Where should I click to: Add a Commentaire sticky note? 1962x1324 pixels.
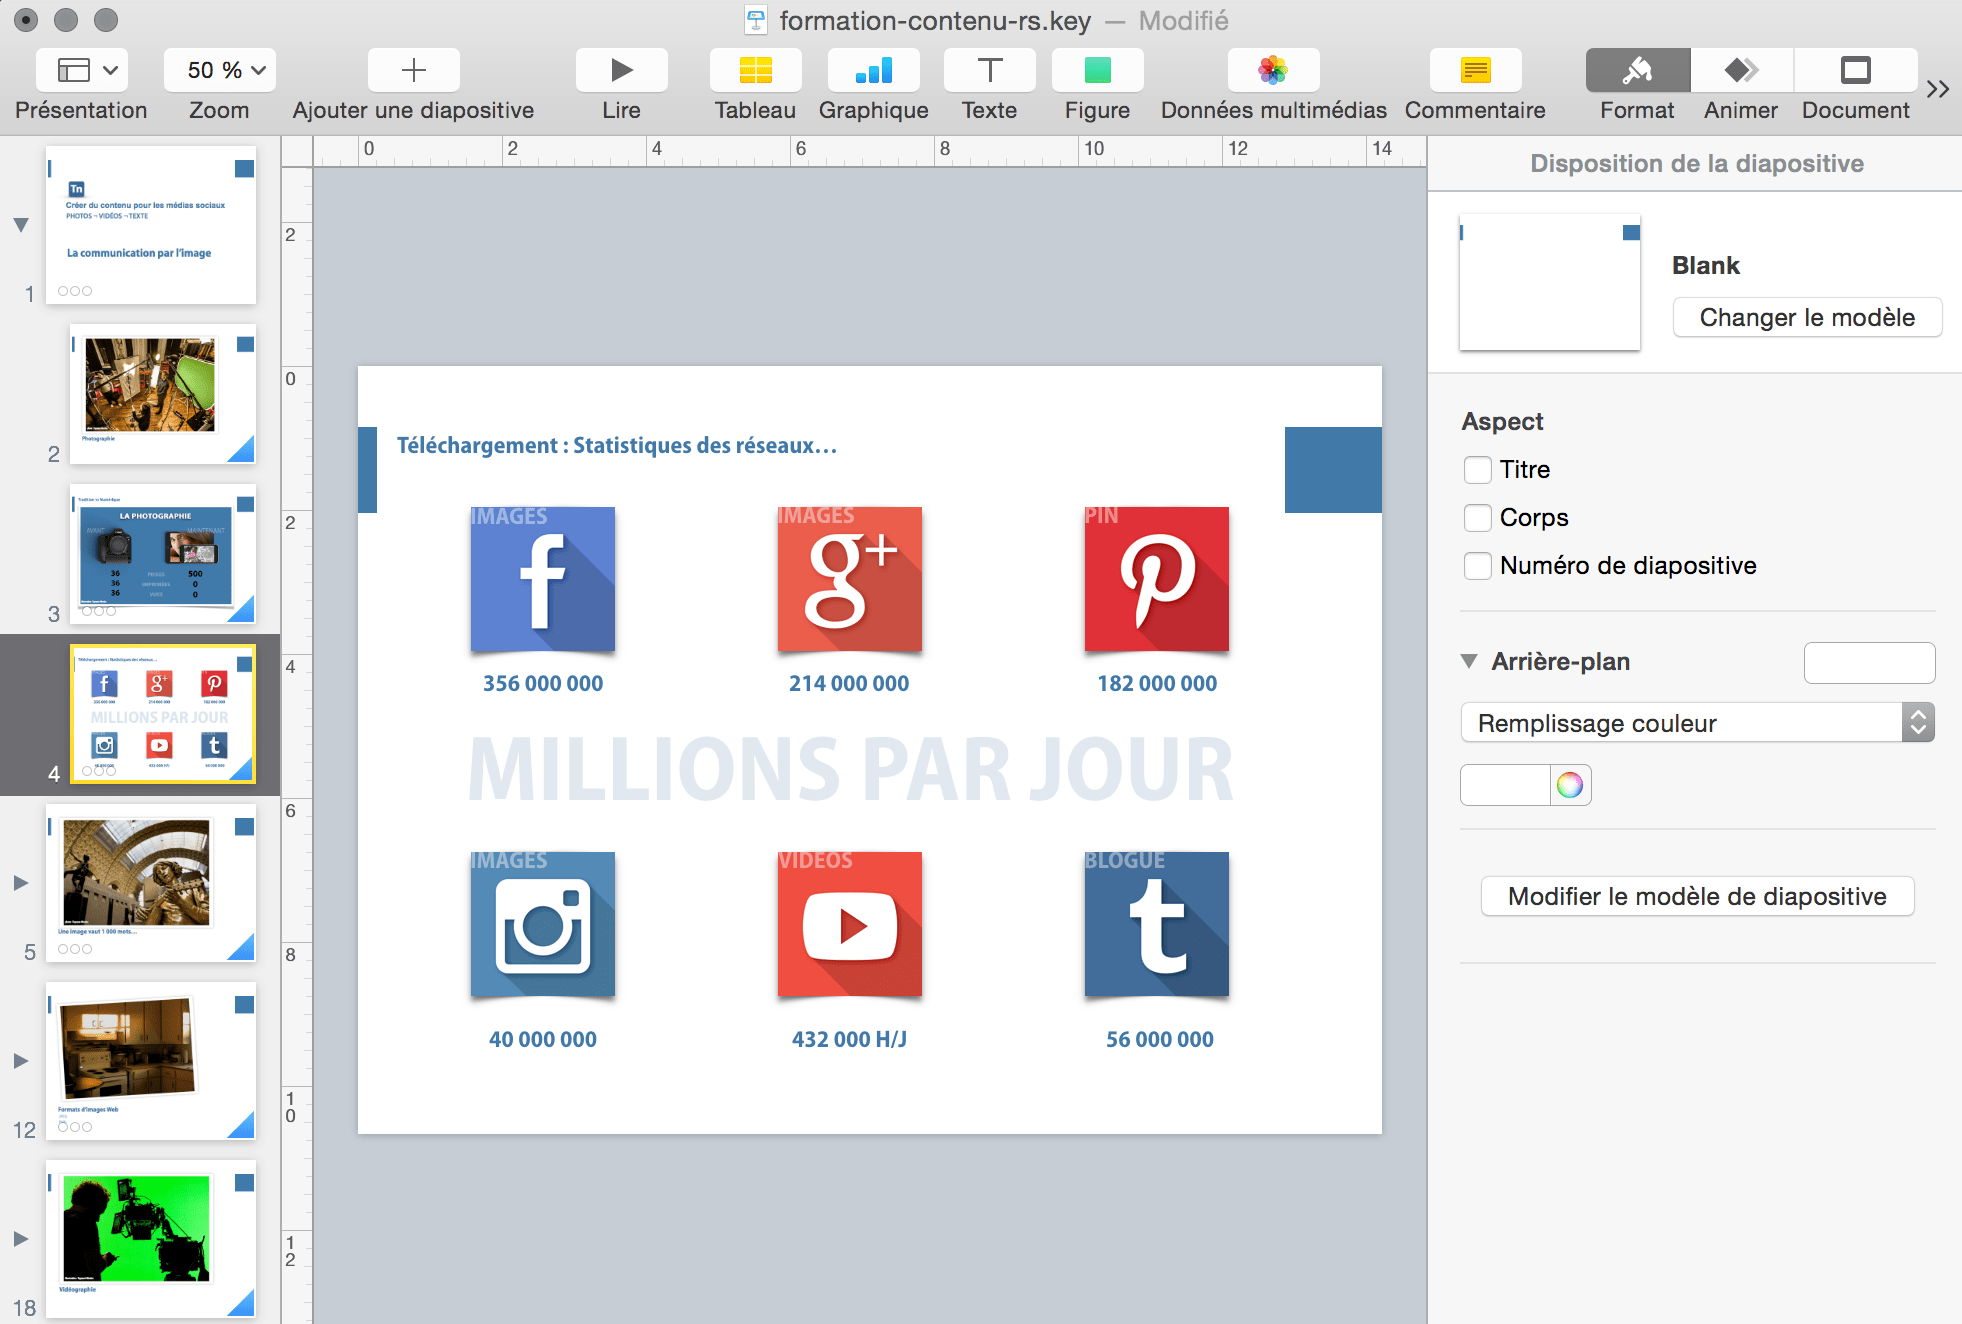click(1475, 70)
